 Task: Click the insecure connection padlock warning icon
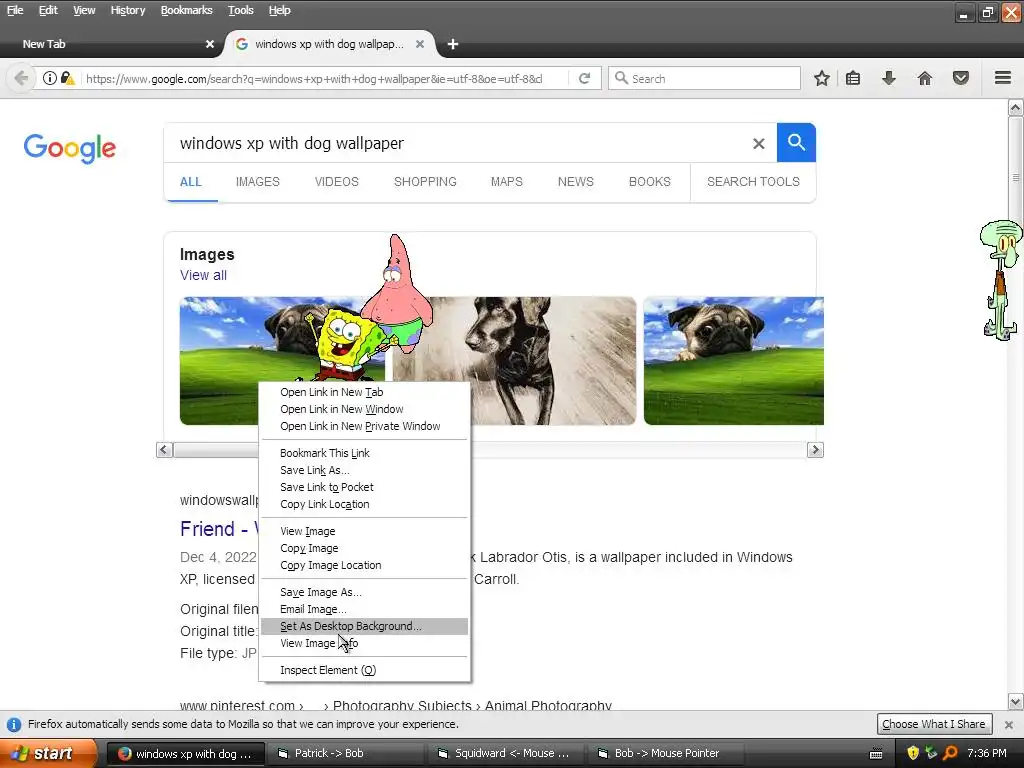click(x=67, y=78)
